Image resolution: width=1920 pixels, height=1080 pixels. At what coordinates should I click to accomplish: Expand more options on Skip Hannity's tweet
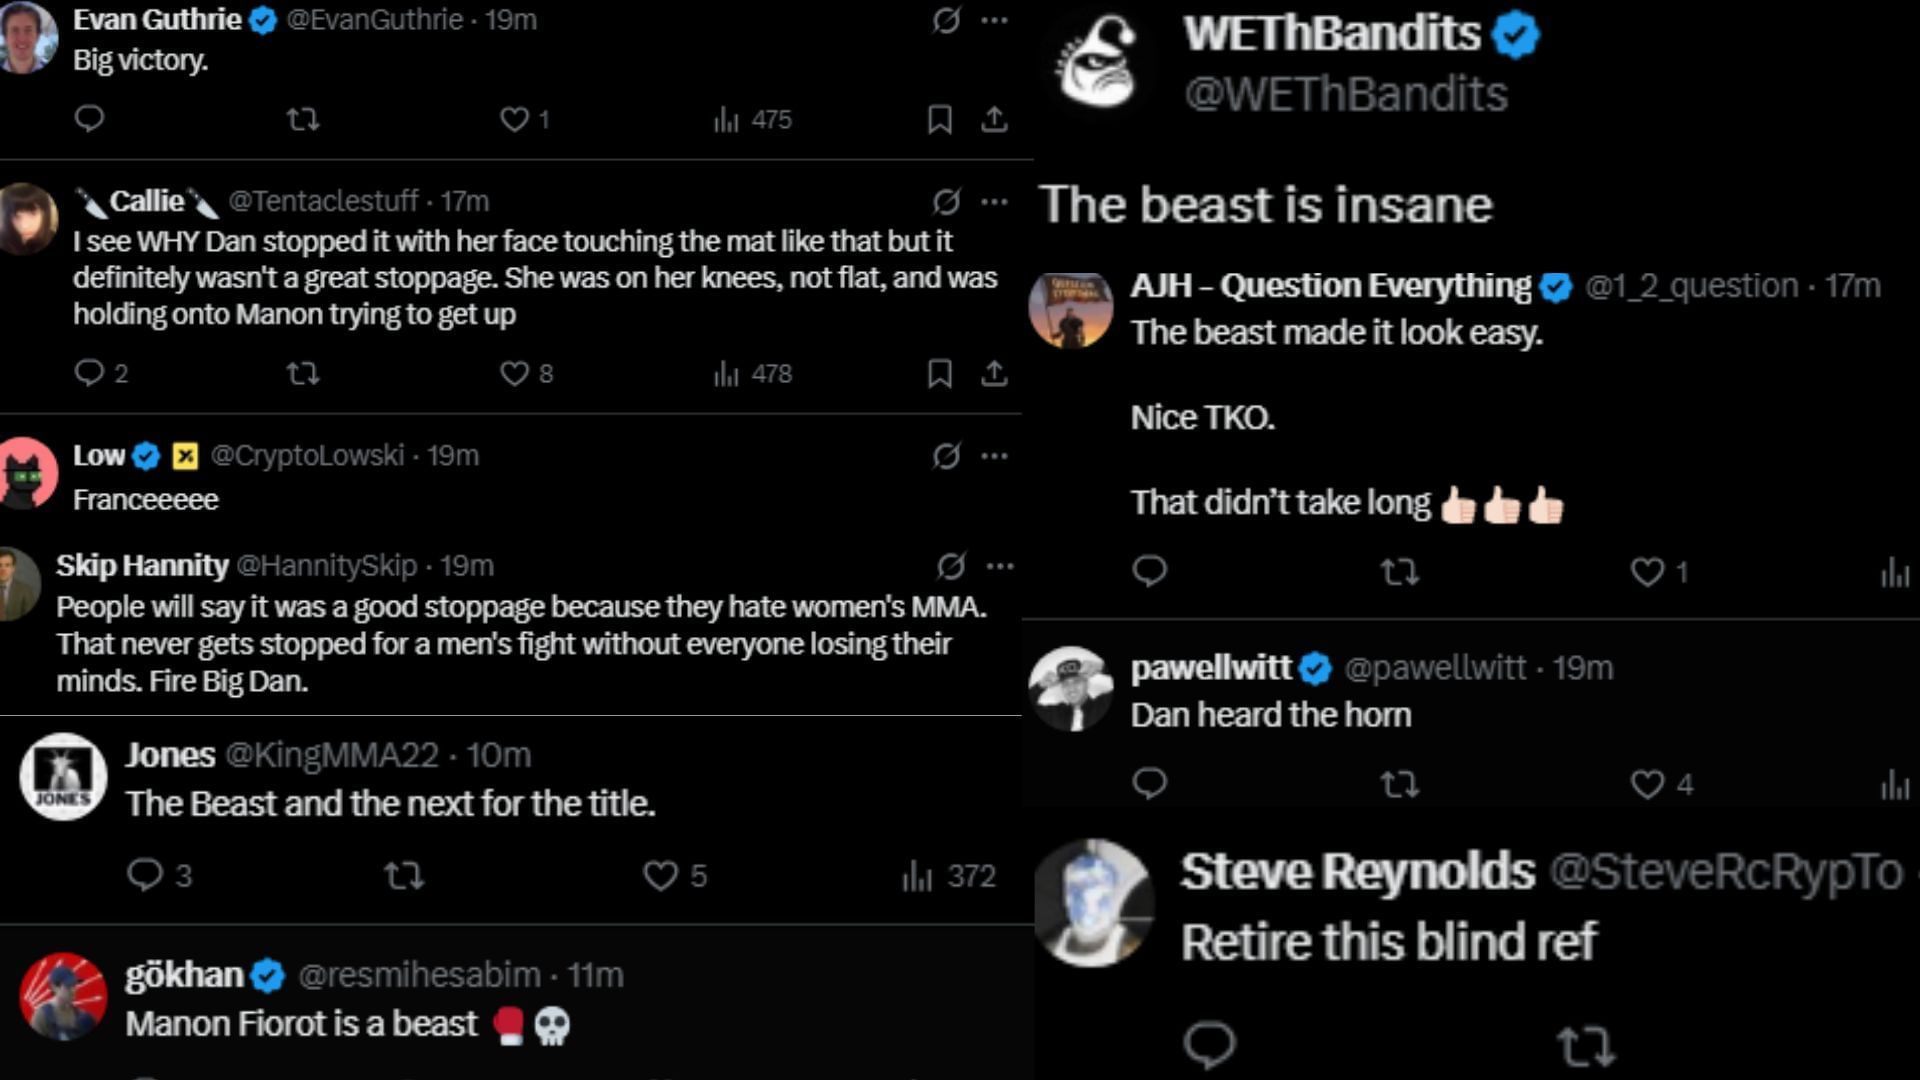tap(1000, 566)
